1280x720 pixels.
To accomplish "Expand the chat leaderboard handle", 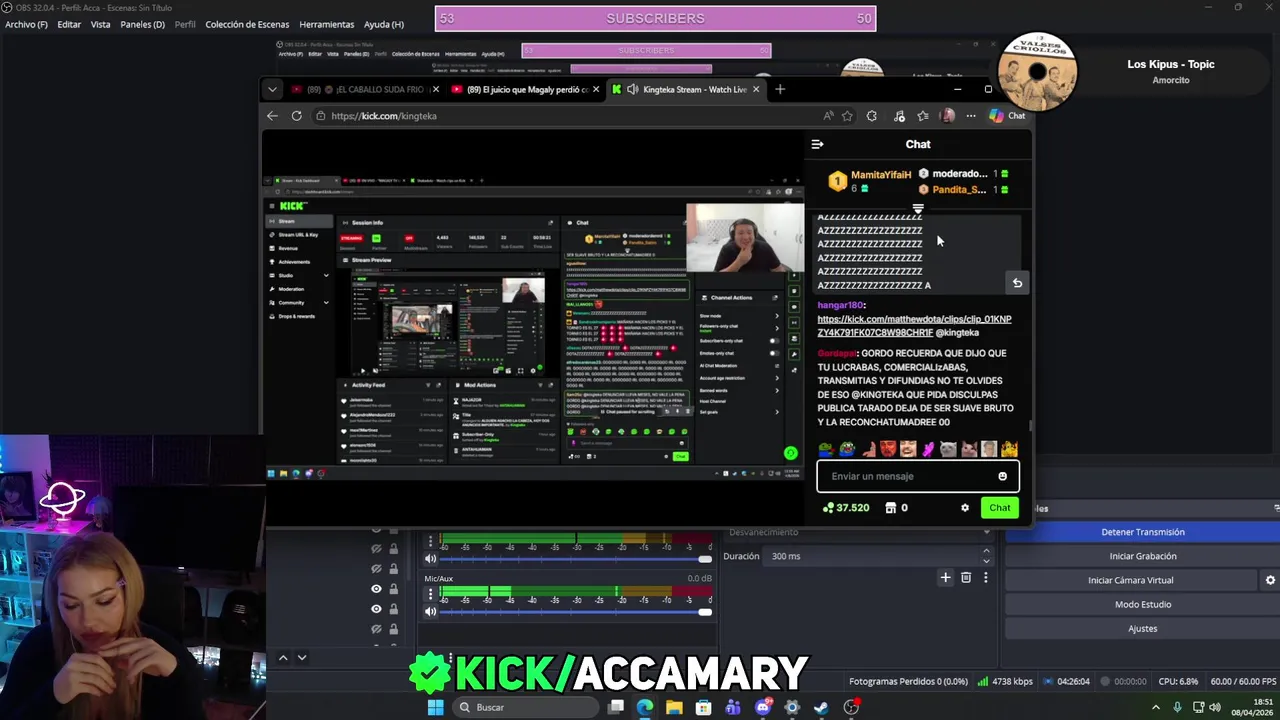I will point(918,209).
